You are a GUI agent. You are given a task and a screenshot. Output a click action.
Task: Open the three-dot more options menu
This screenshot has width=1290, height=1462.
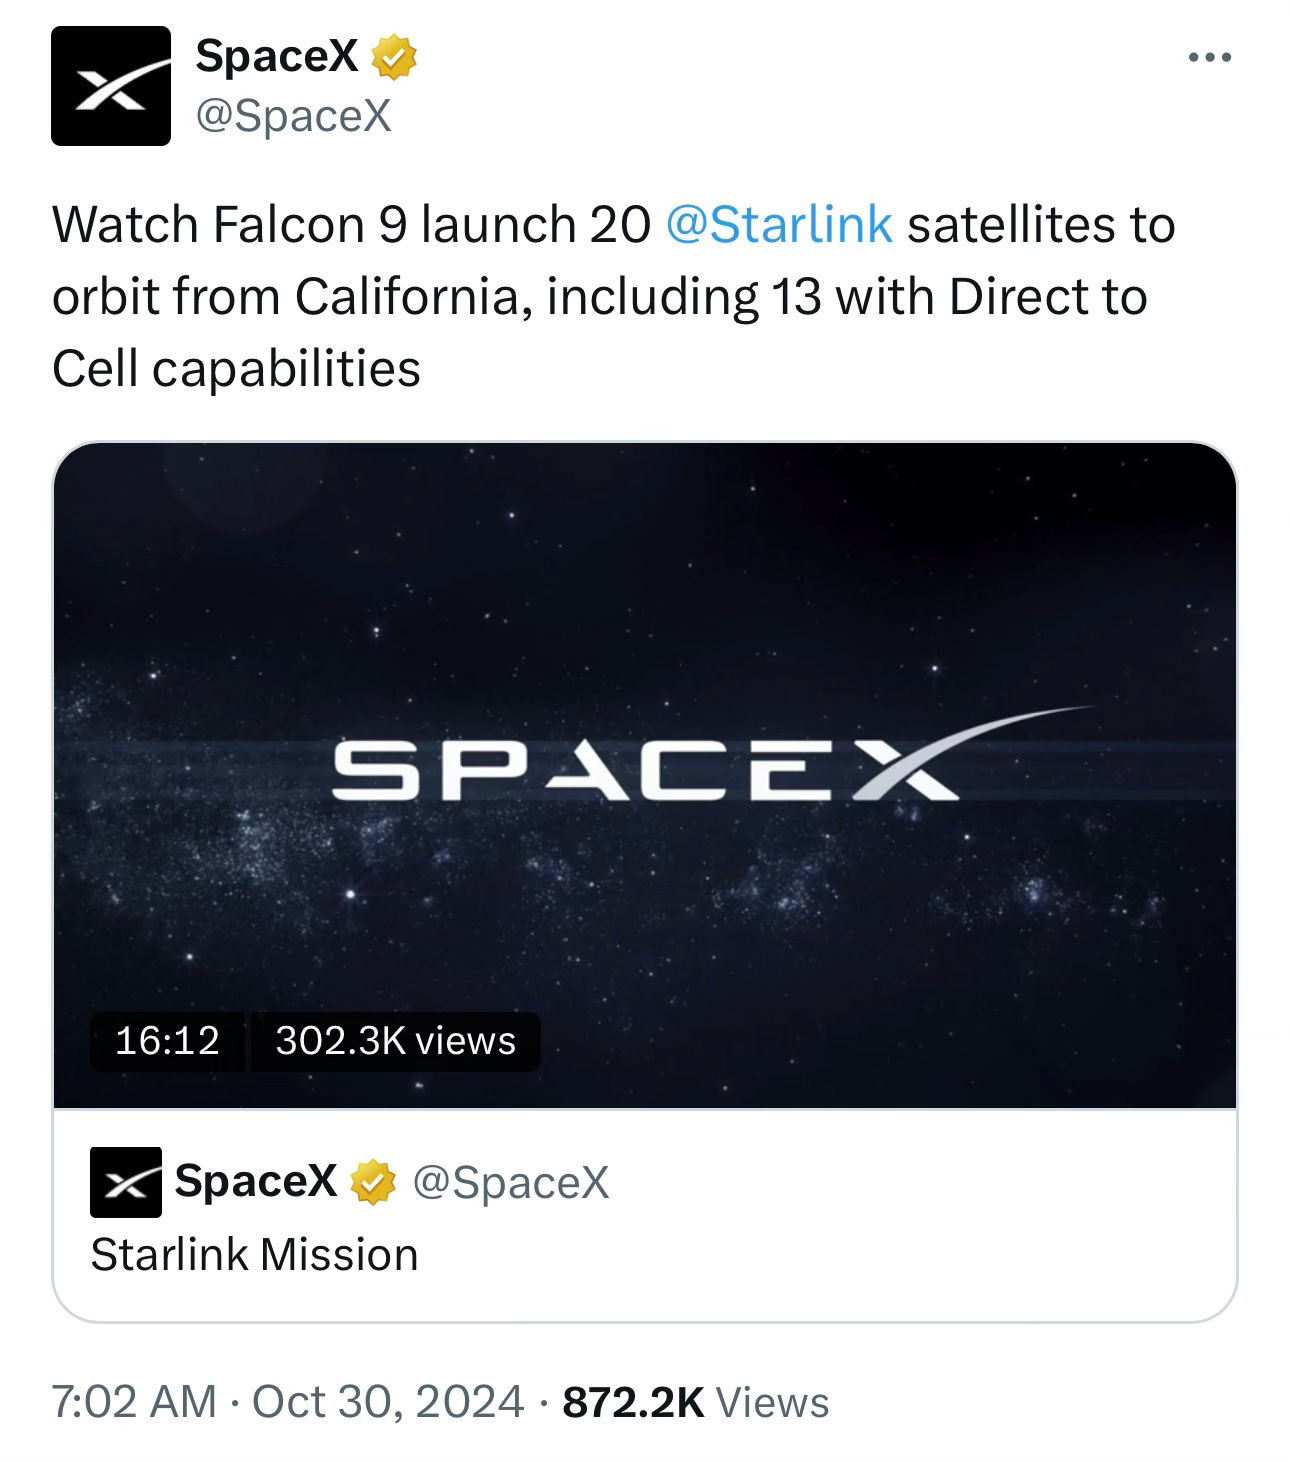1210,57
